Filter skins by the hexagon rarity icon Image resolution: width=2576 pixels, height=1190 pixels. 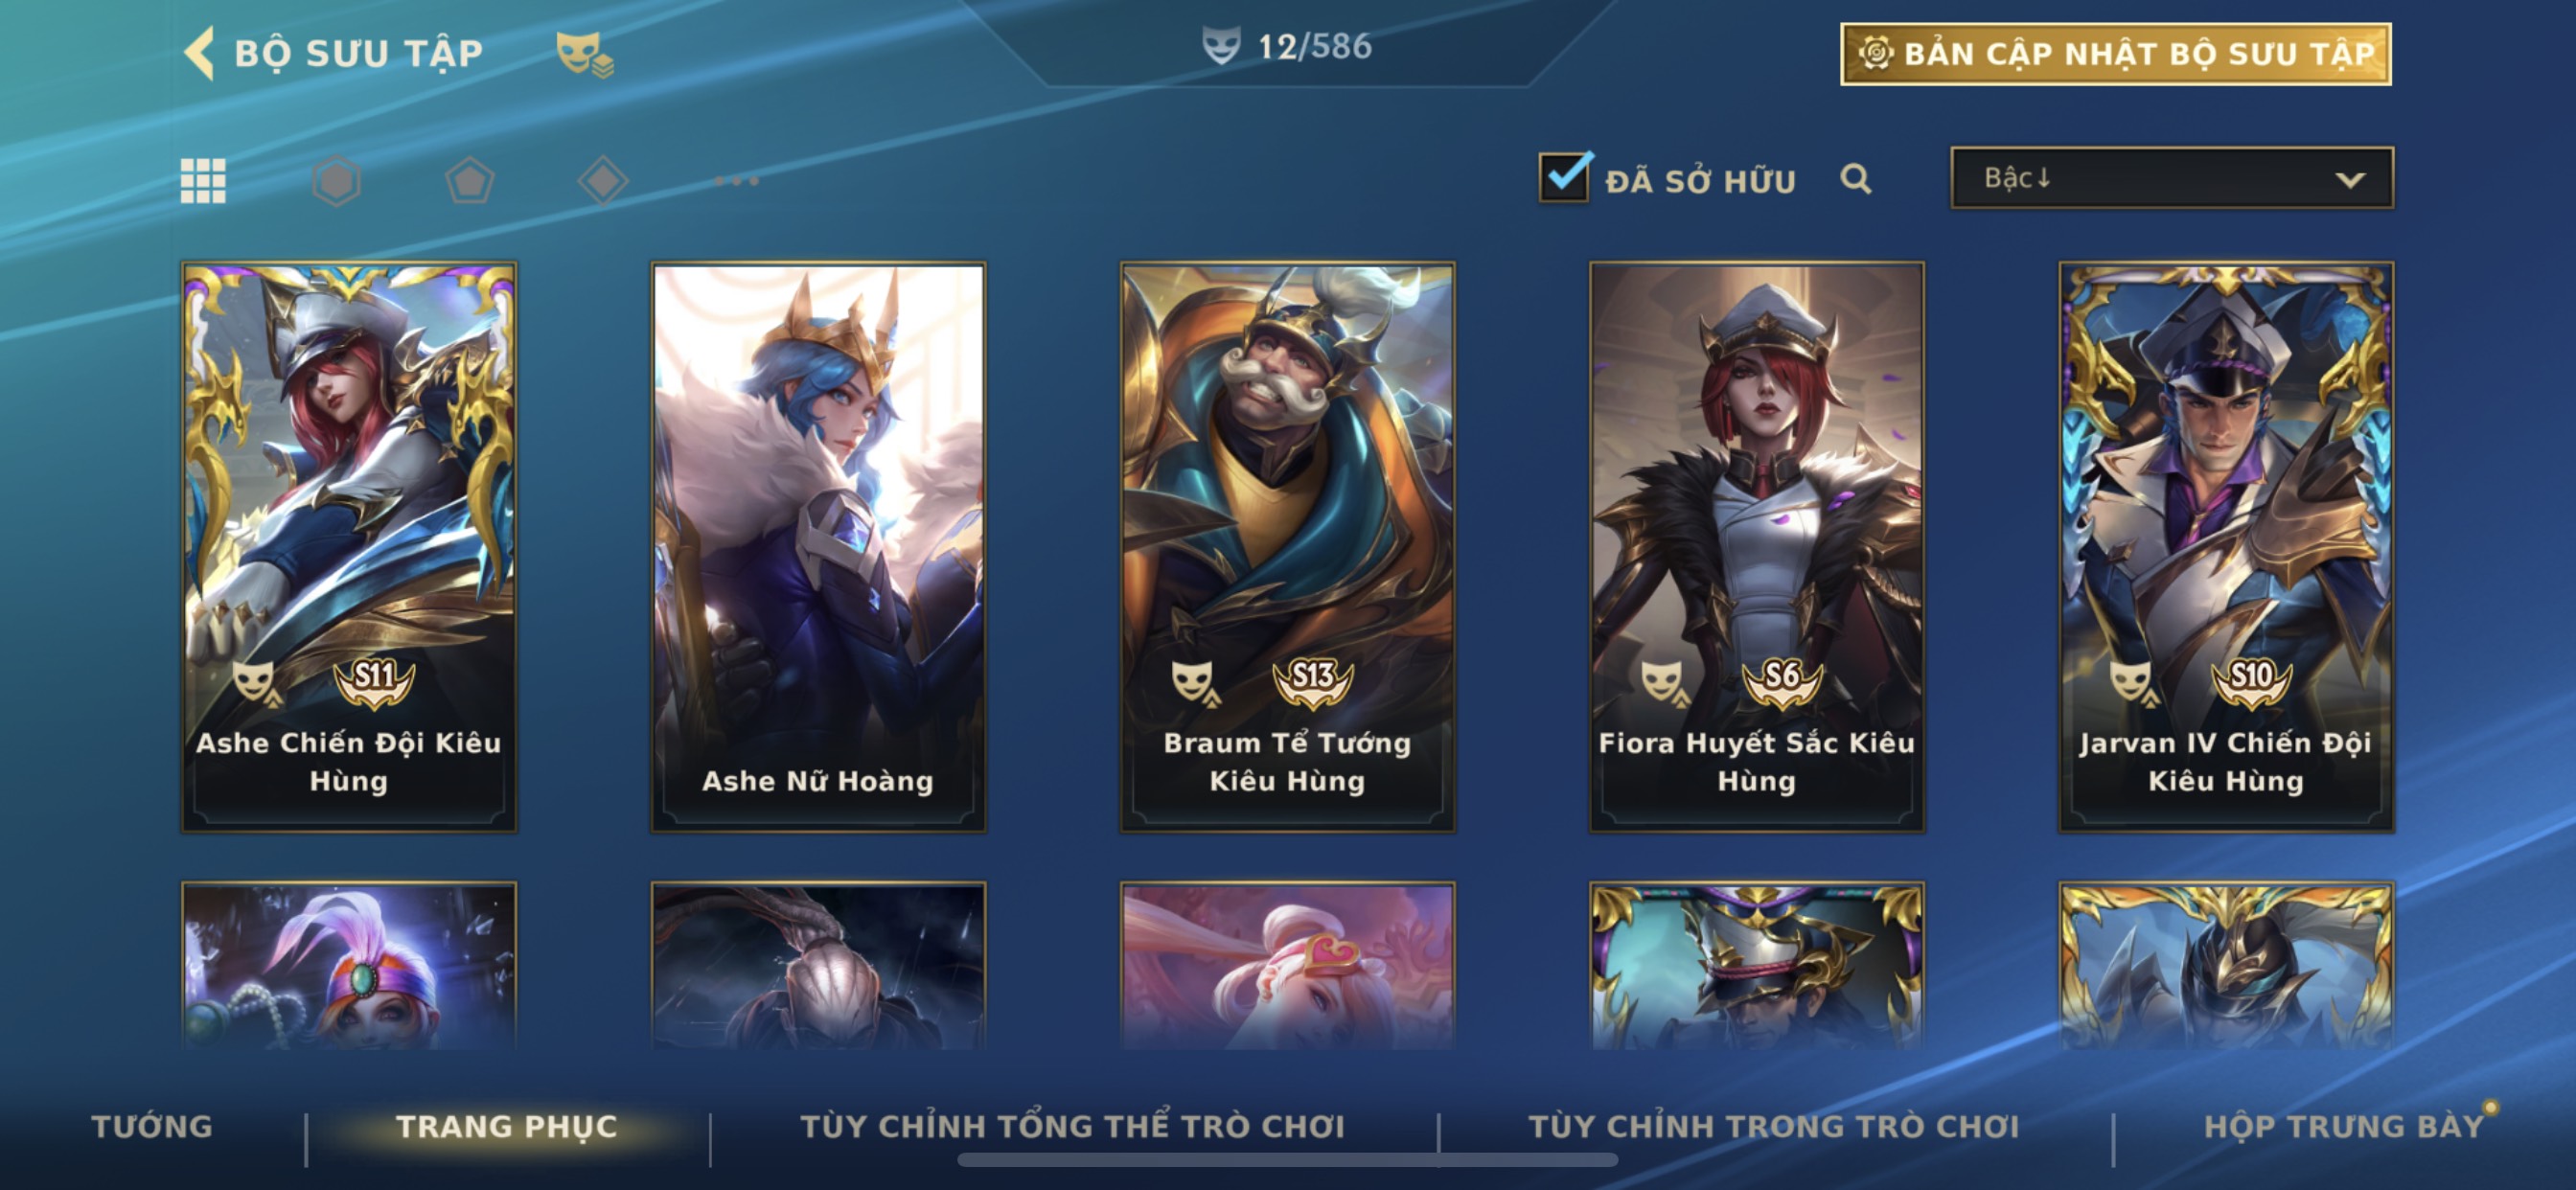click(x=336, y=181)
